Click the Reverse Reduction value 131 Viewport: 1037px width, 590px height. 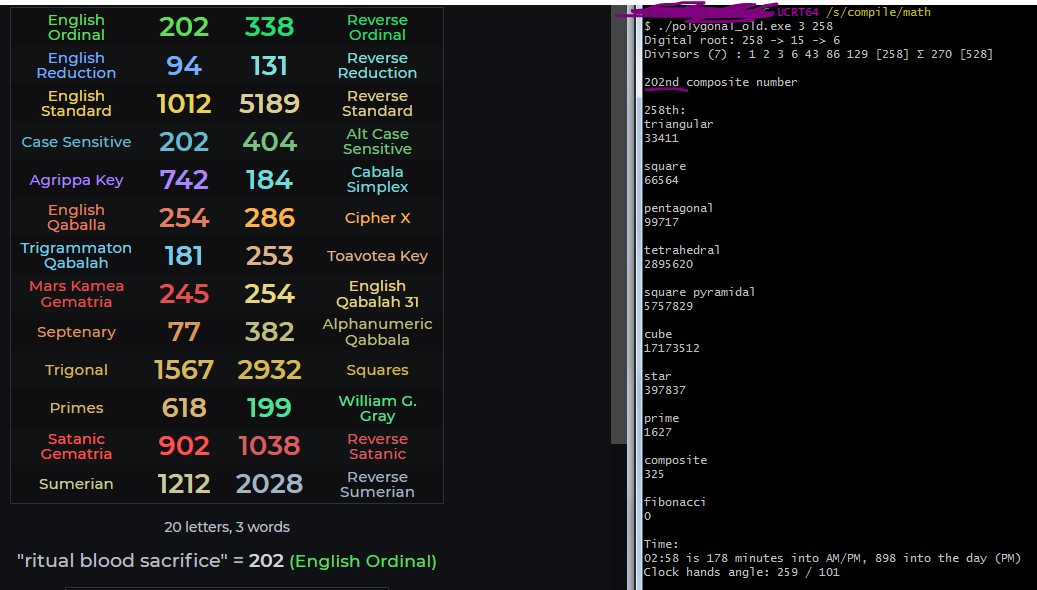click(269, 65)
